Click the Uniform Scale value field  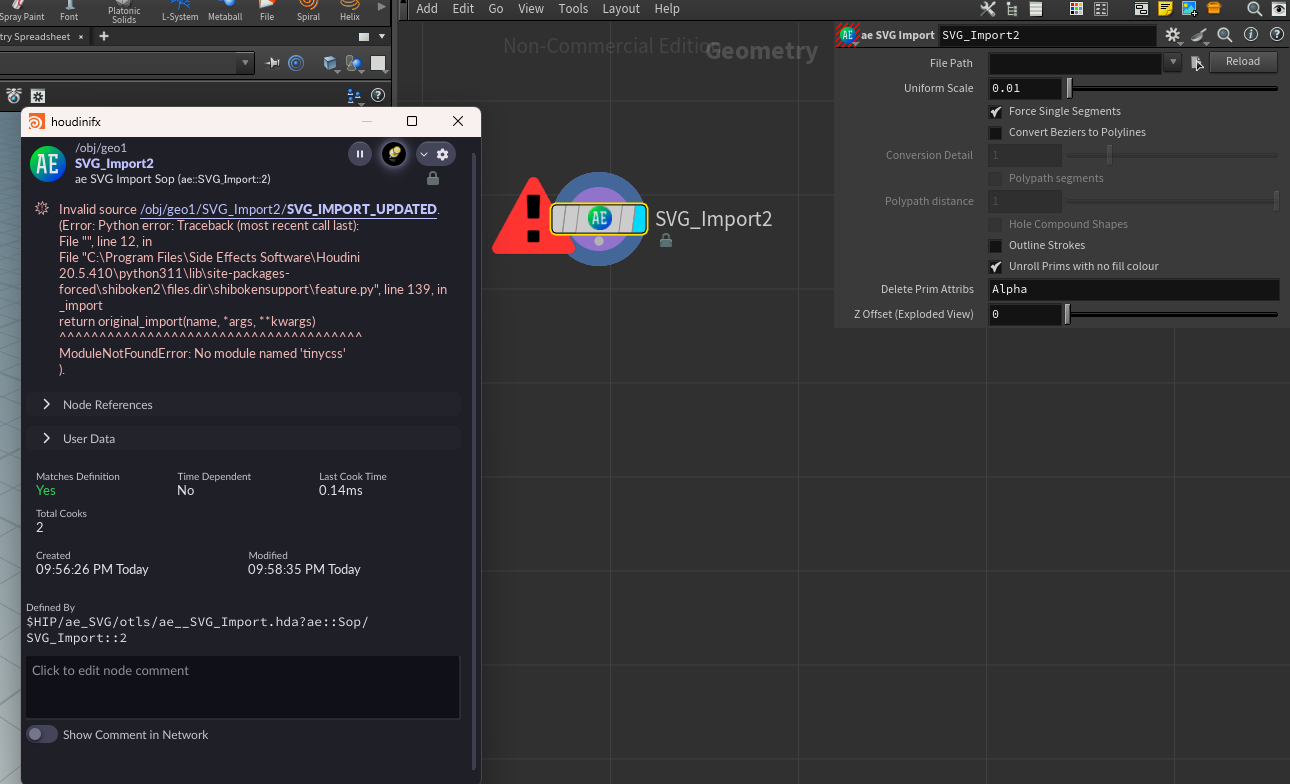[x=1025, y=88]
